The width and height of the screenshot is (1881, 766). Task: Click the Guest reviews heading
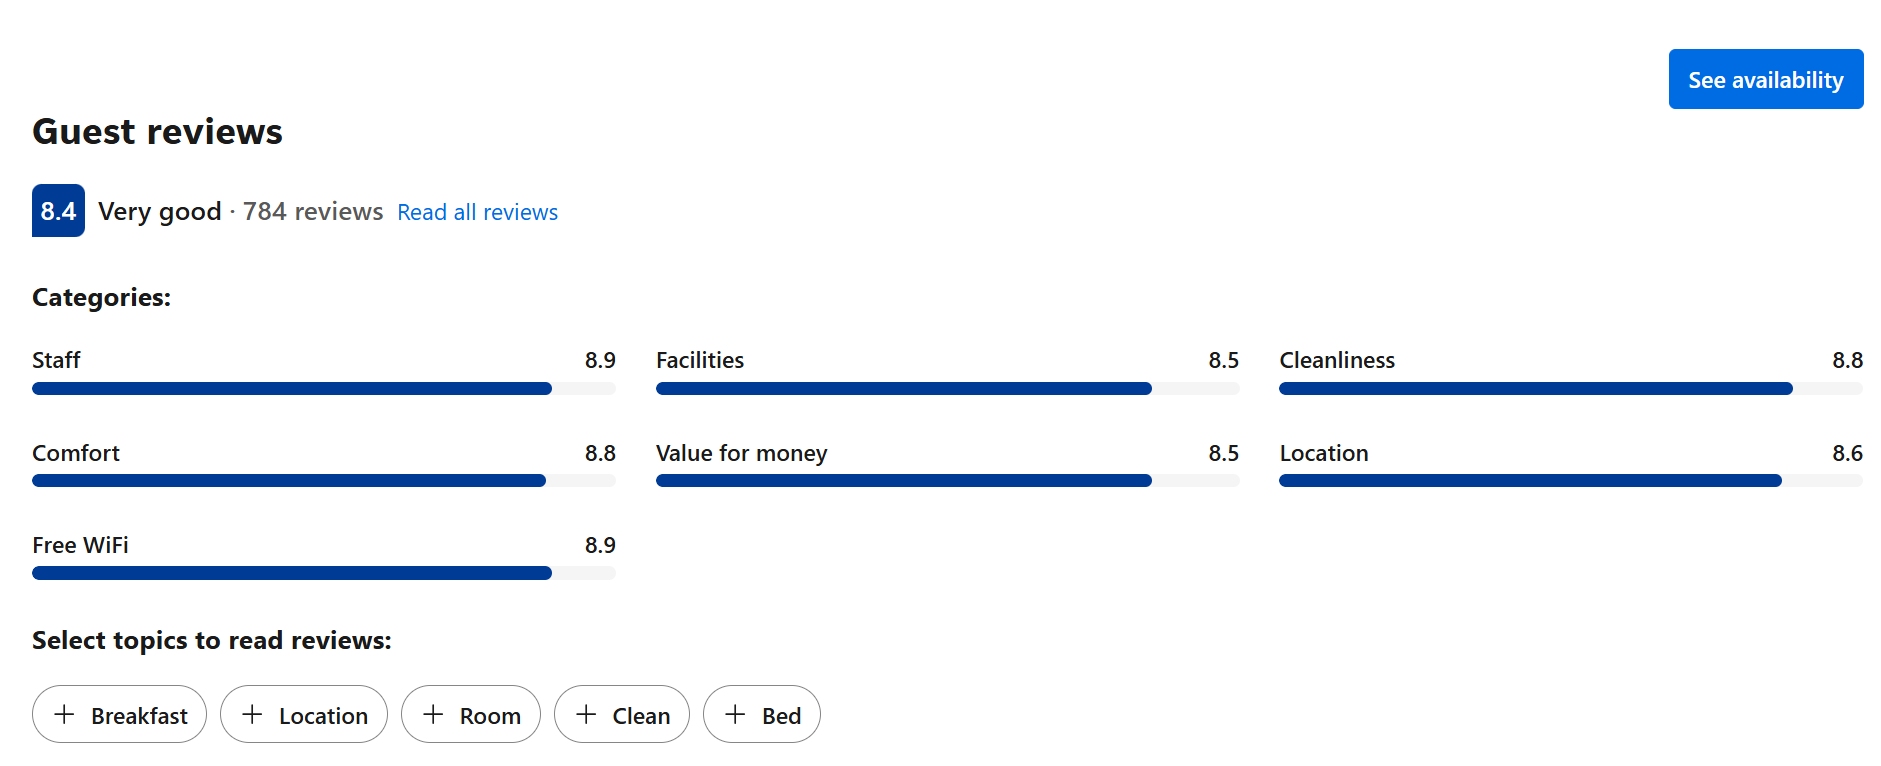pyautogui.click(x=157, y=132)
